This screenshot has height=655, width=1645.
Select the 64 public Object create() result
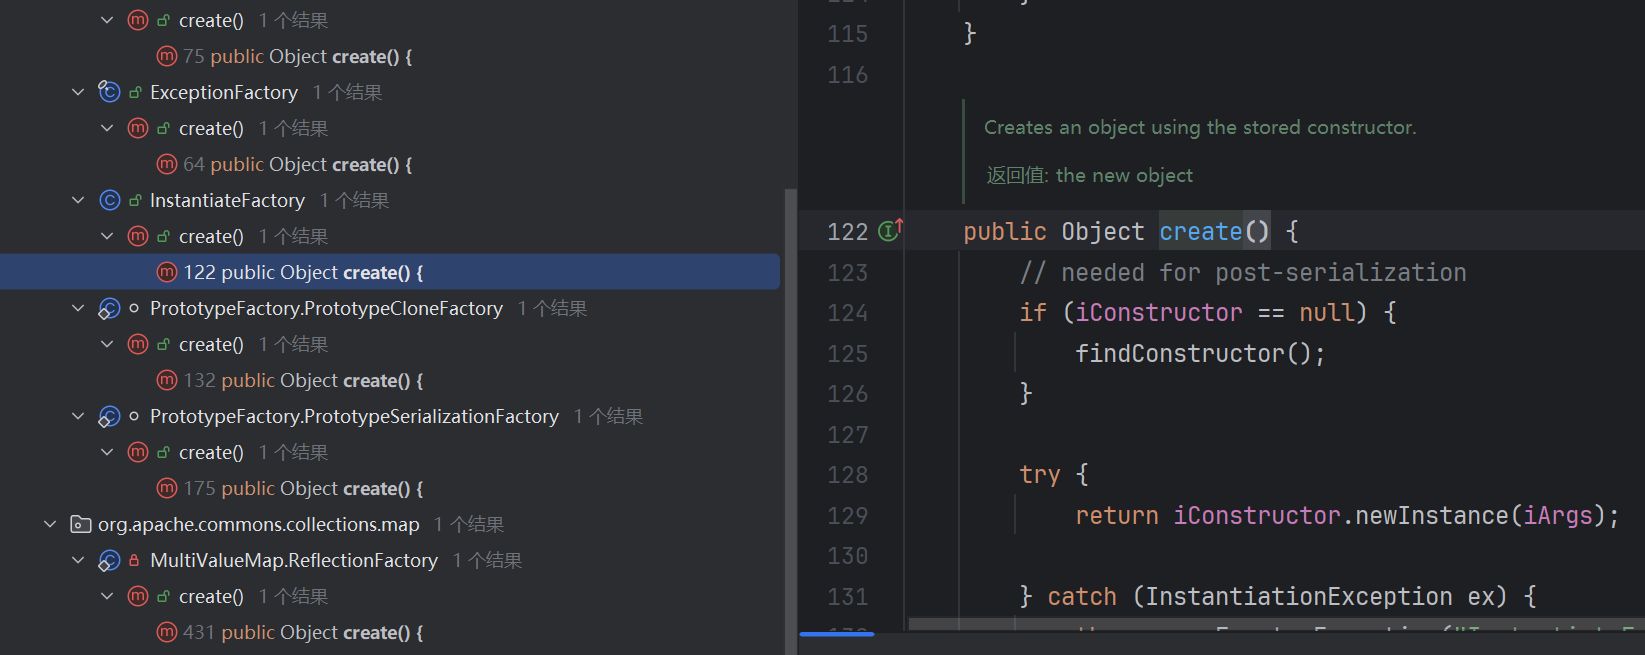point(297,164)
